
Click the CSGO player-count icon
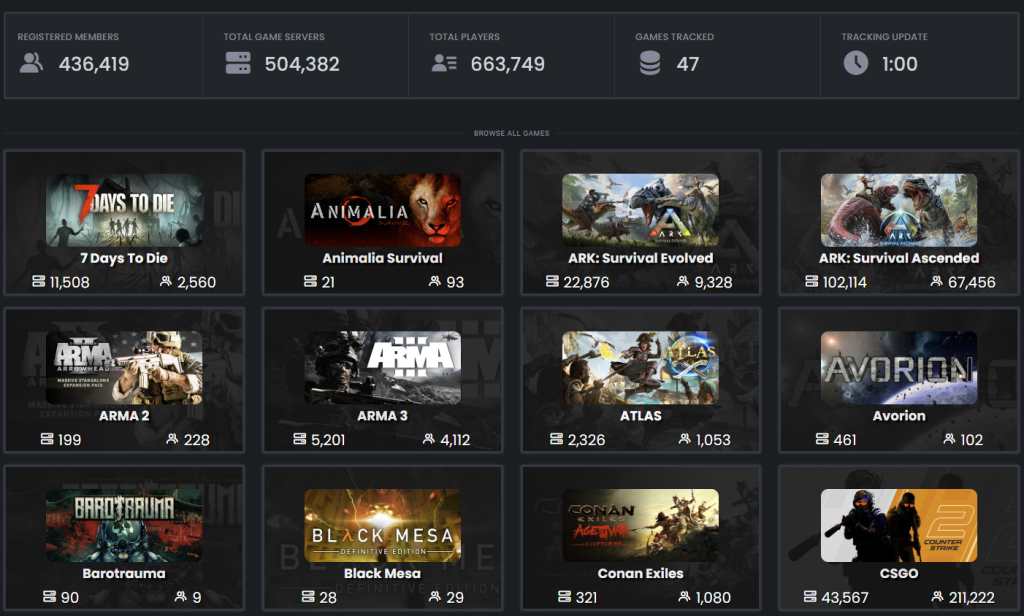tap(938, 596)
